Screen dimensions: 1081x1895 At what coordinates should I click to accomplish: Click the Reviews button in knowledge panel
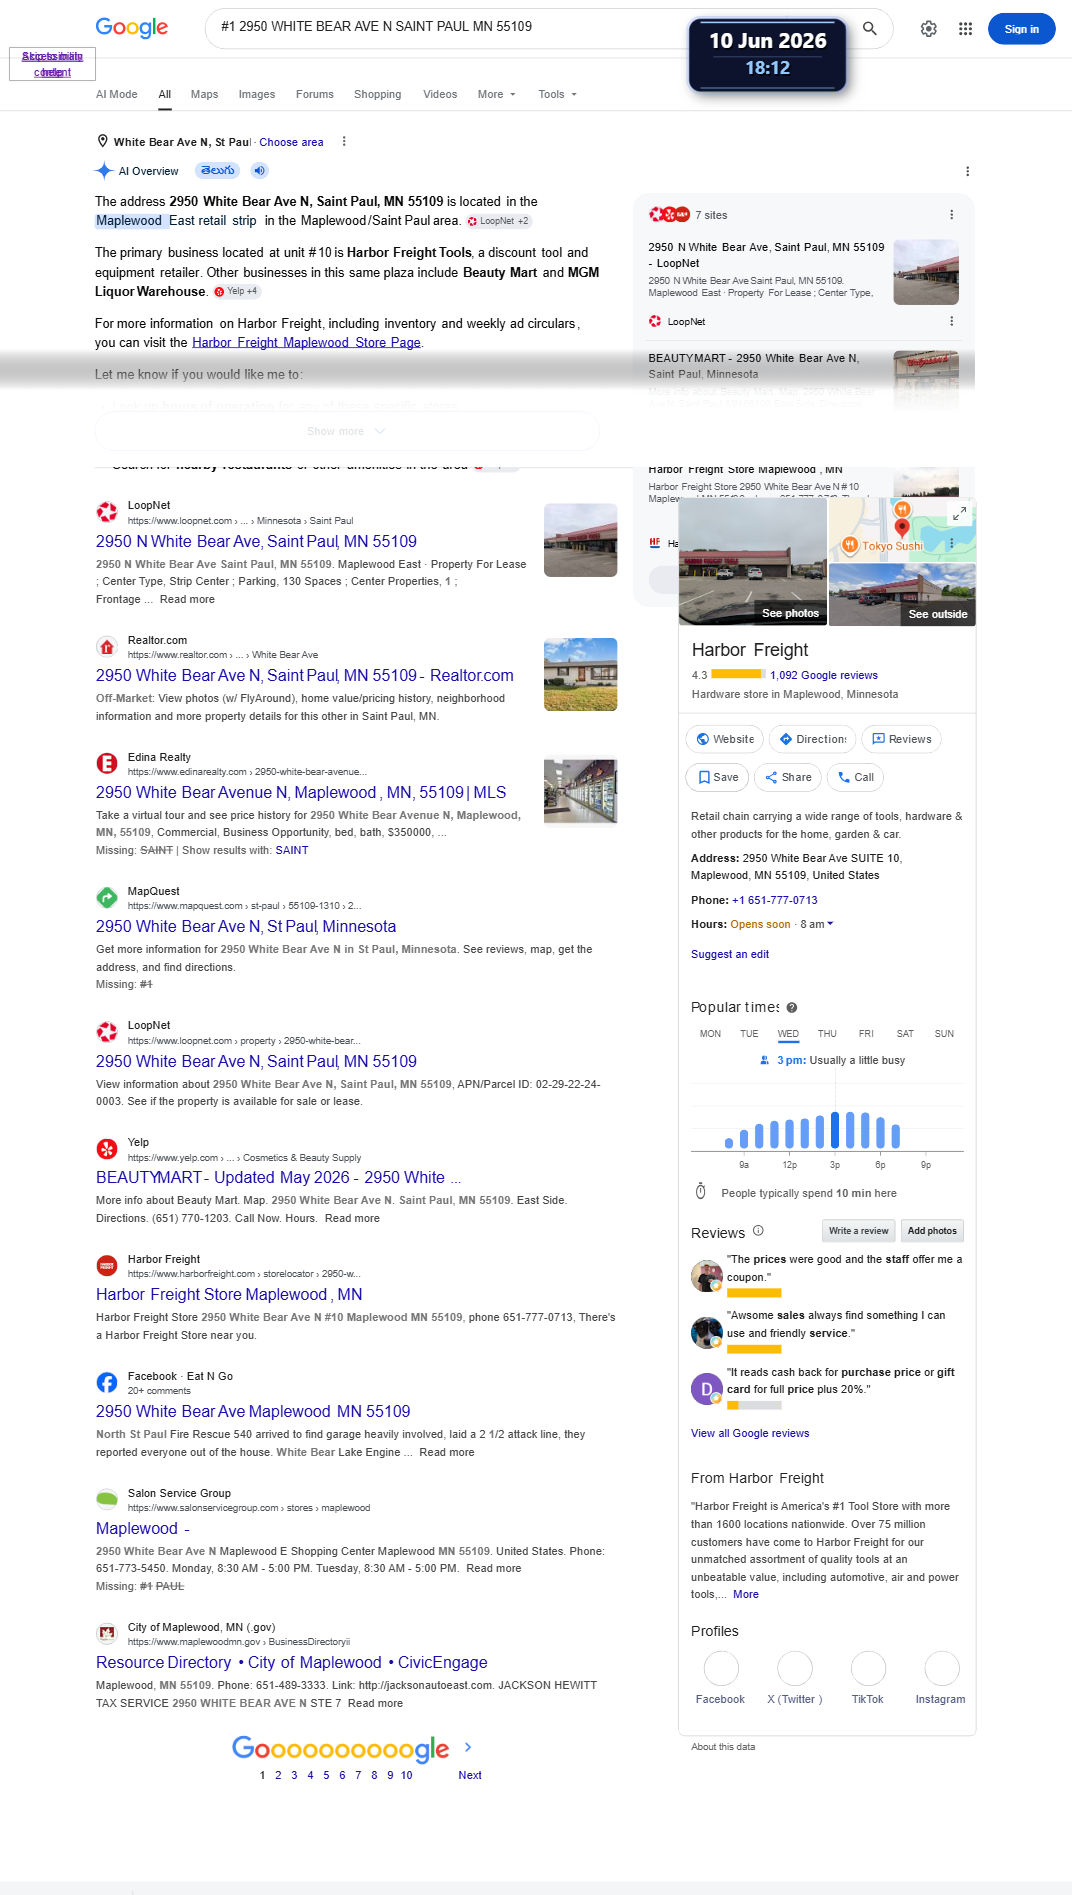tap(901, 739)
